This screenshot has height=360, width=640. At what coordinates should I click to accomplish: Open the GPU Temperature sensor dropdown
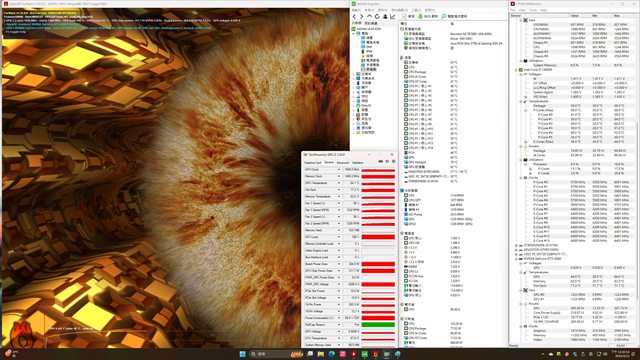point(338,183)
